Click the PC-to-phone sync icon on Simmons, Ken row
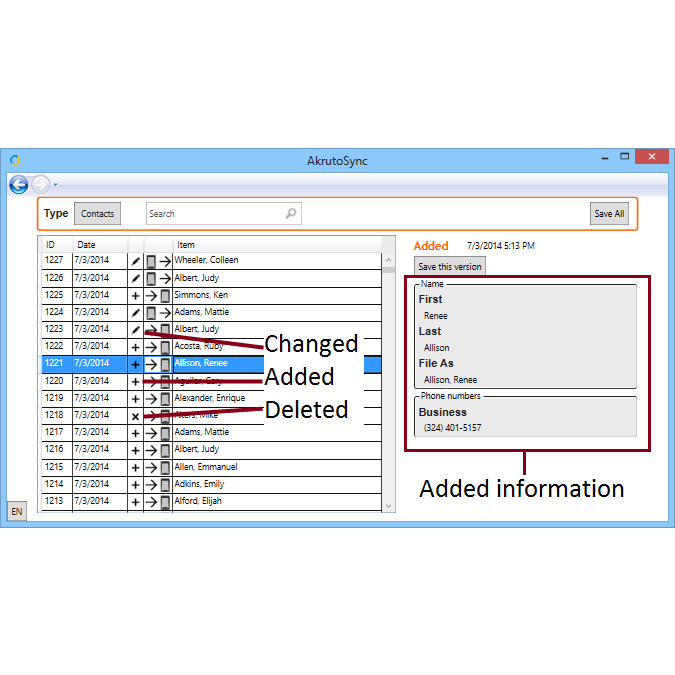 point(158,296)
